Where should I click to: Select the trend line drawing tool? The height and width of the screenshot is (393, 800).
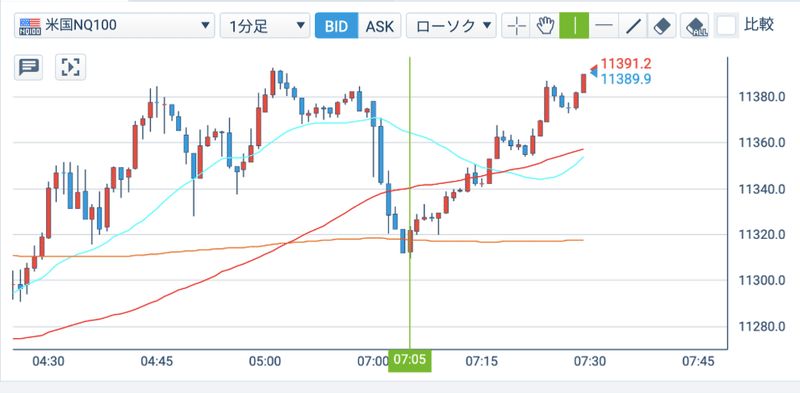pyautogui.click(x=633, y=26)
